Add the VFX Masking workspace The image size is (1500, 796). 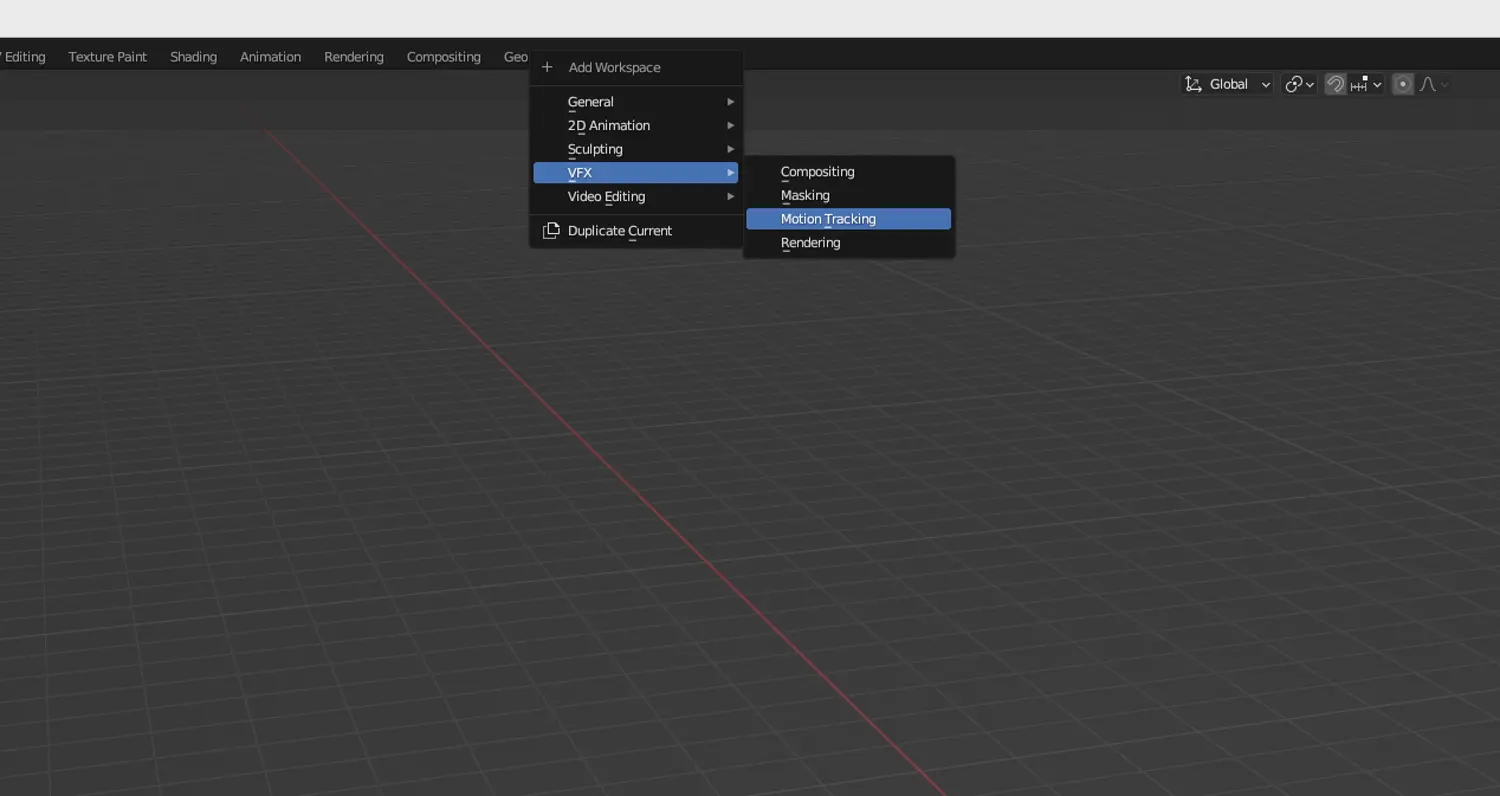tap(849, 196)
